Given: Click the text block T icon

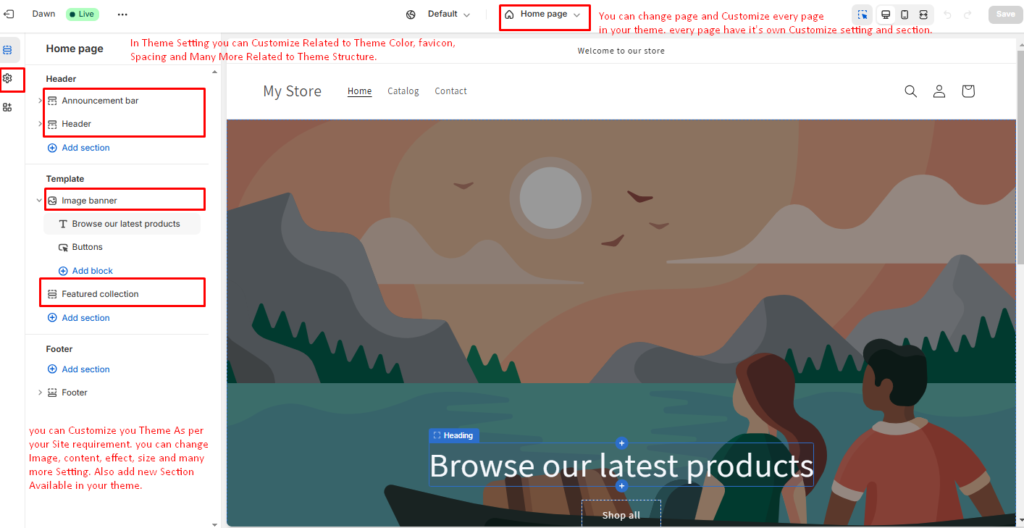Looking at the screenshot, I should click(63, 223).
